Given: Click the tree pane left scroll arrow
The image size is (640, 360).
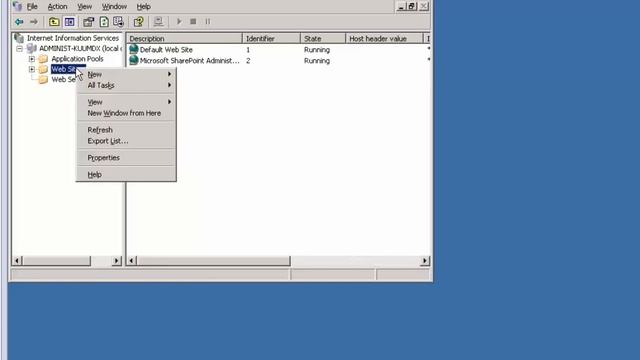Looking at the screenshot, I should 17,260.
